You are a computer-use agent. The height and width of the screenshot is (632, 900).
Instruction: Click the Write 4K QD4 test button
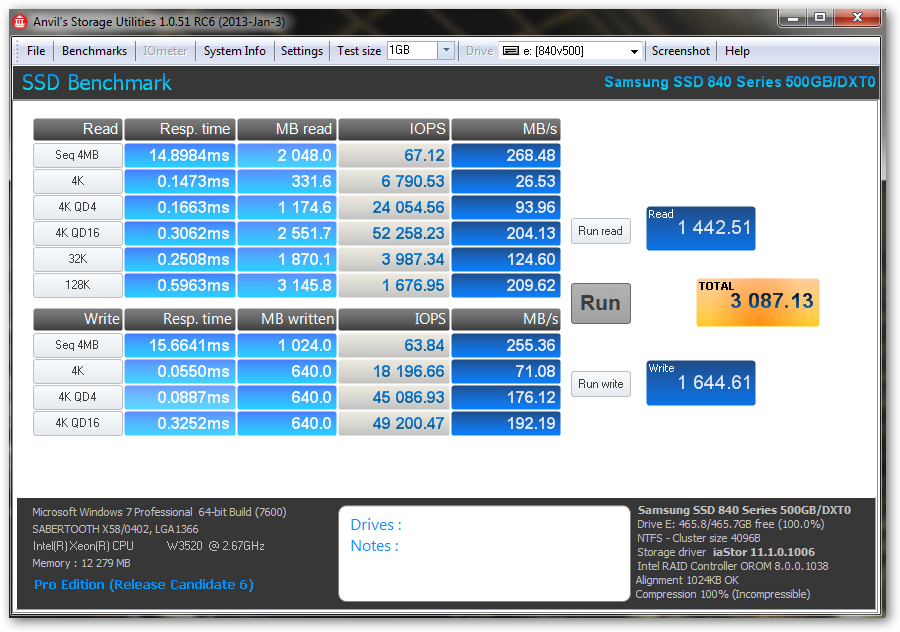click(x=77, y=397)
